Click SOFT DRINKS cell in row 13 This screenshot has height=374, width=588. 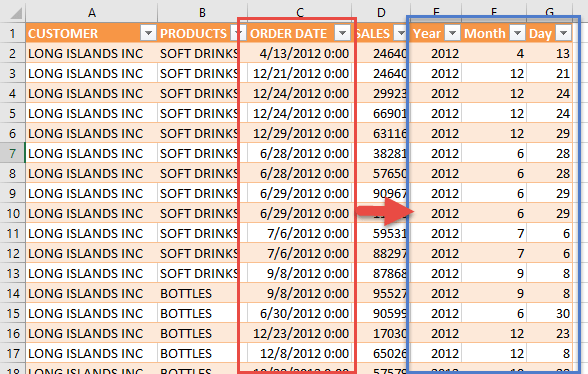[202, 273]
